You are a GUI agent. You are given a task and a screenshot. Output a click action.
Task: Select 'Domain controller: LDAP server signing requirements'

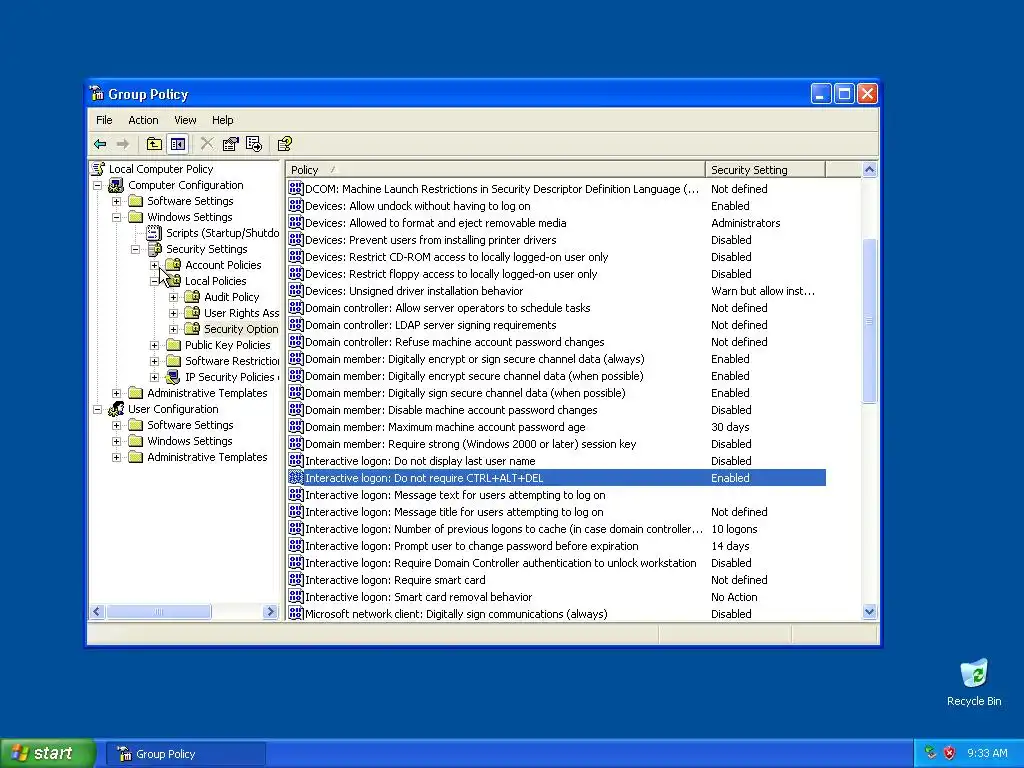coord(430,325)
